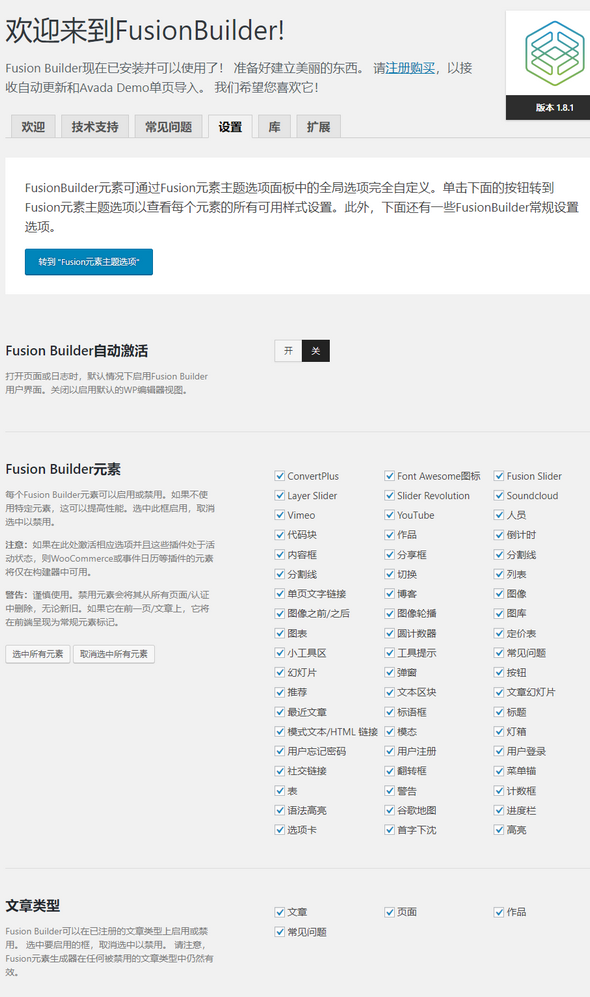
Task: Uncheck the ConvertPlus element
Action: (280, 476)
